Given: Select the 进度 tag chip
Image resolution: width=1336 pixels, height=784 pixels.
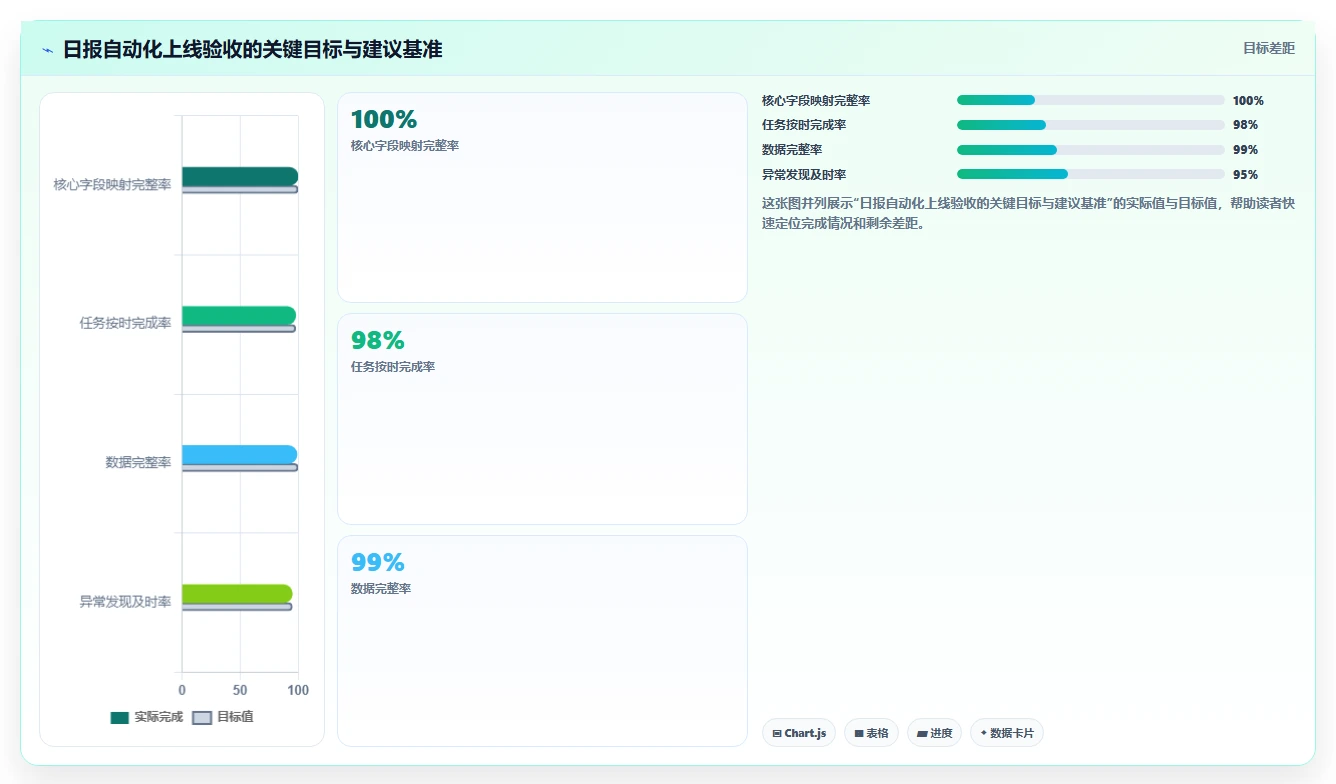Looking at the screenshot, I should pos(934,733).
